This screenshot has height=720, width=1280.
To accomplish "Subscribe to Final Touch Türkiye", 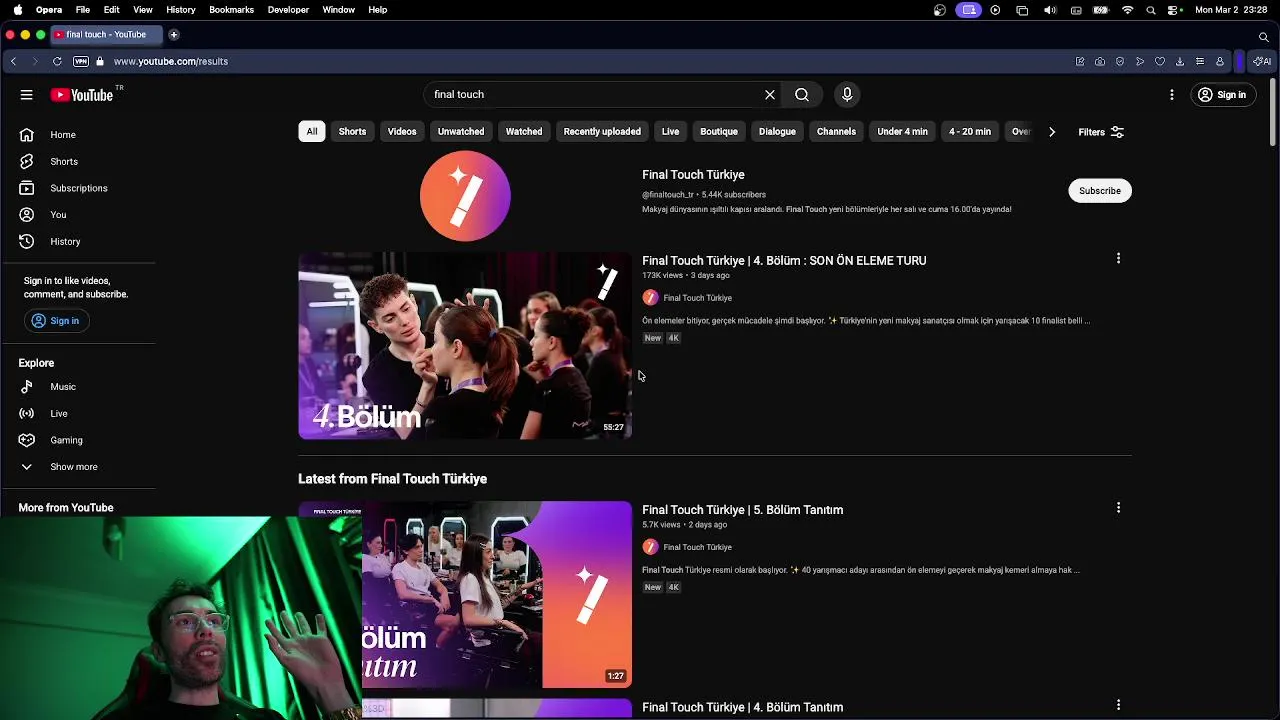I will (1100, 191).
